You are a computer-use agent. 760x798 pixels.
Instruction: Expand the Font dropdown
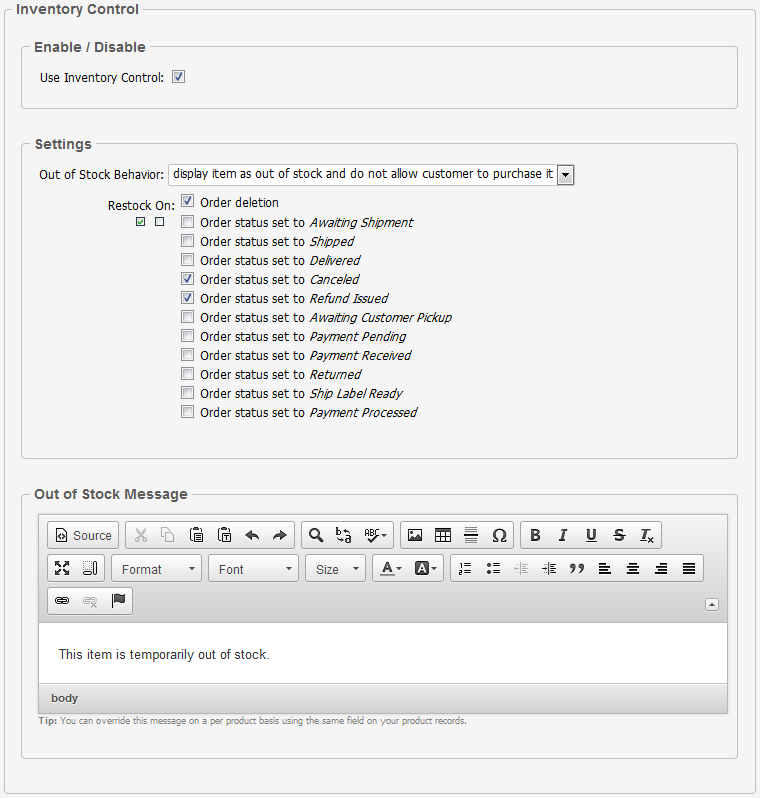coord(253,569)
